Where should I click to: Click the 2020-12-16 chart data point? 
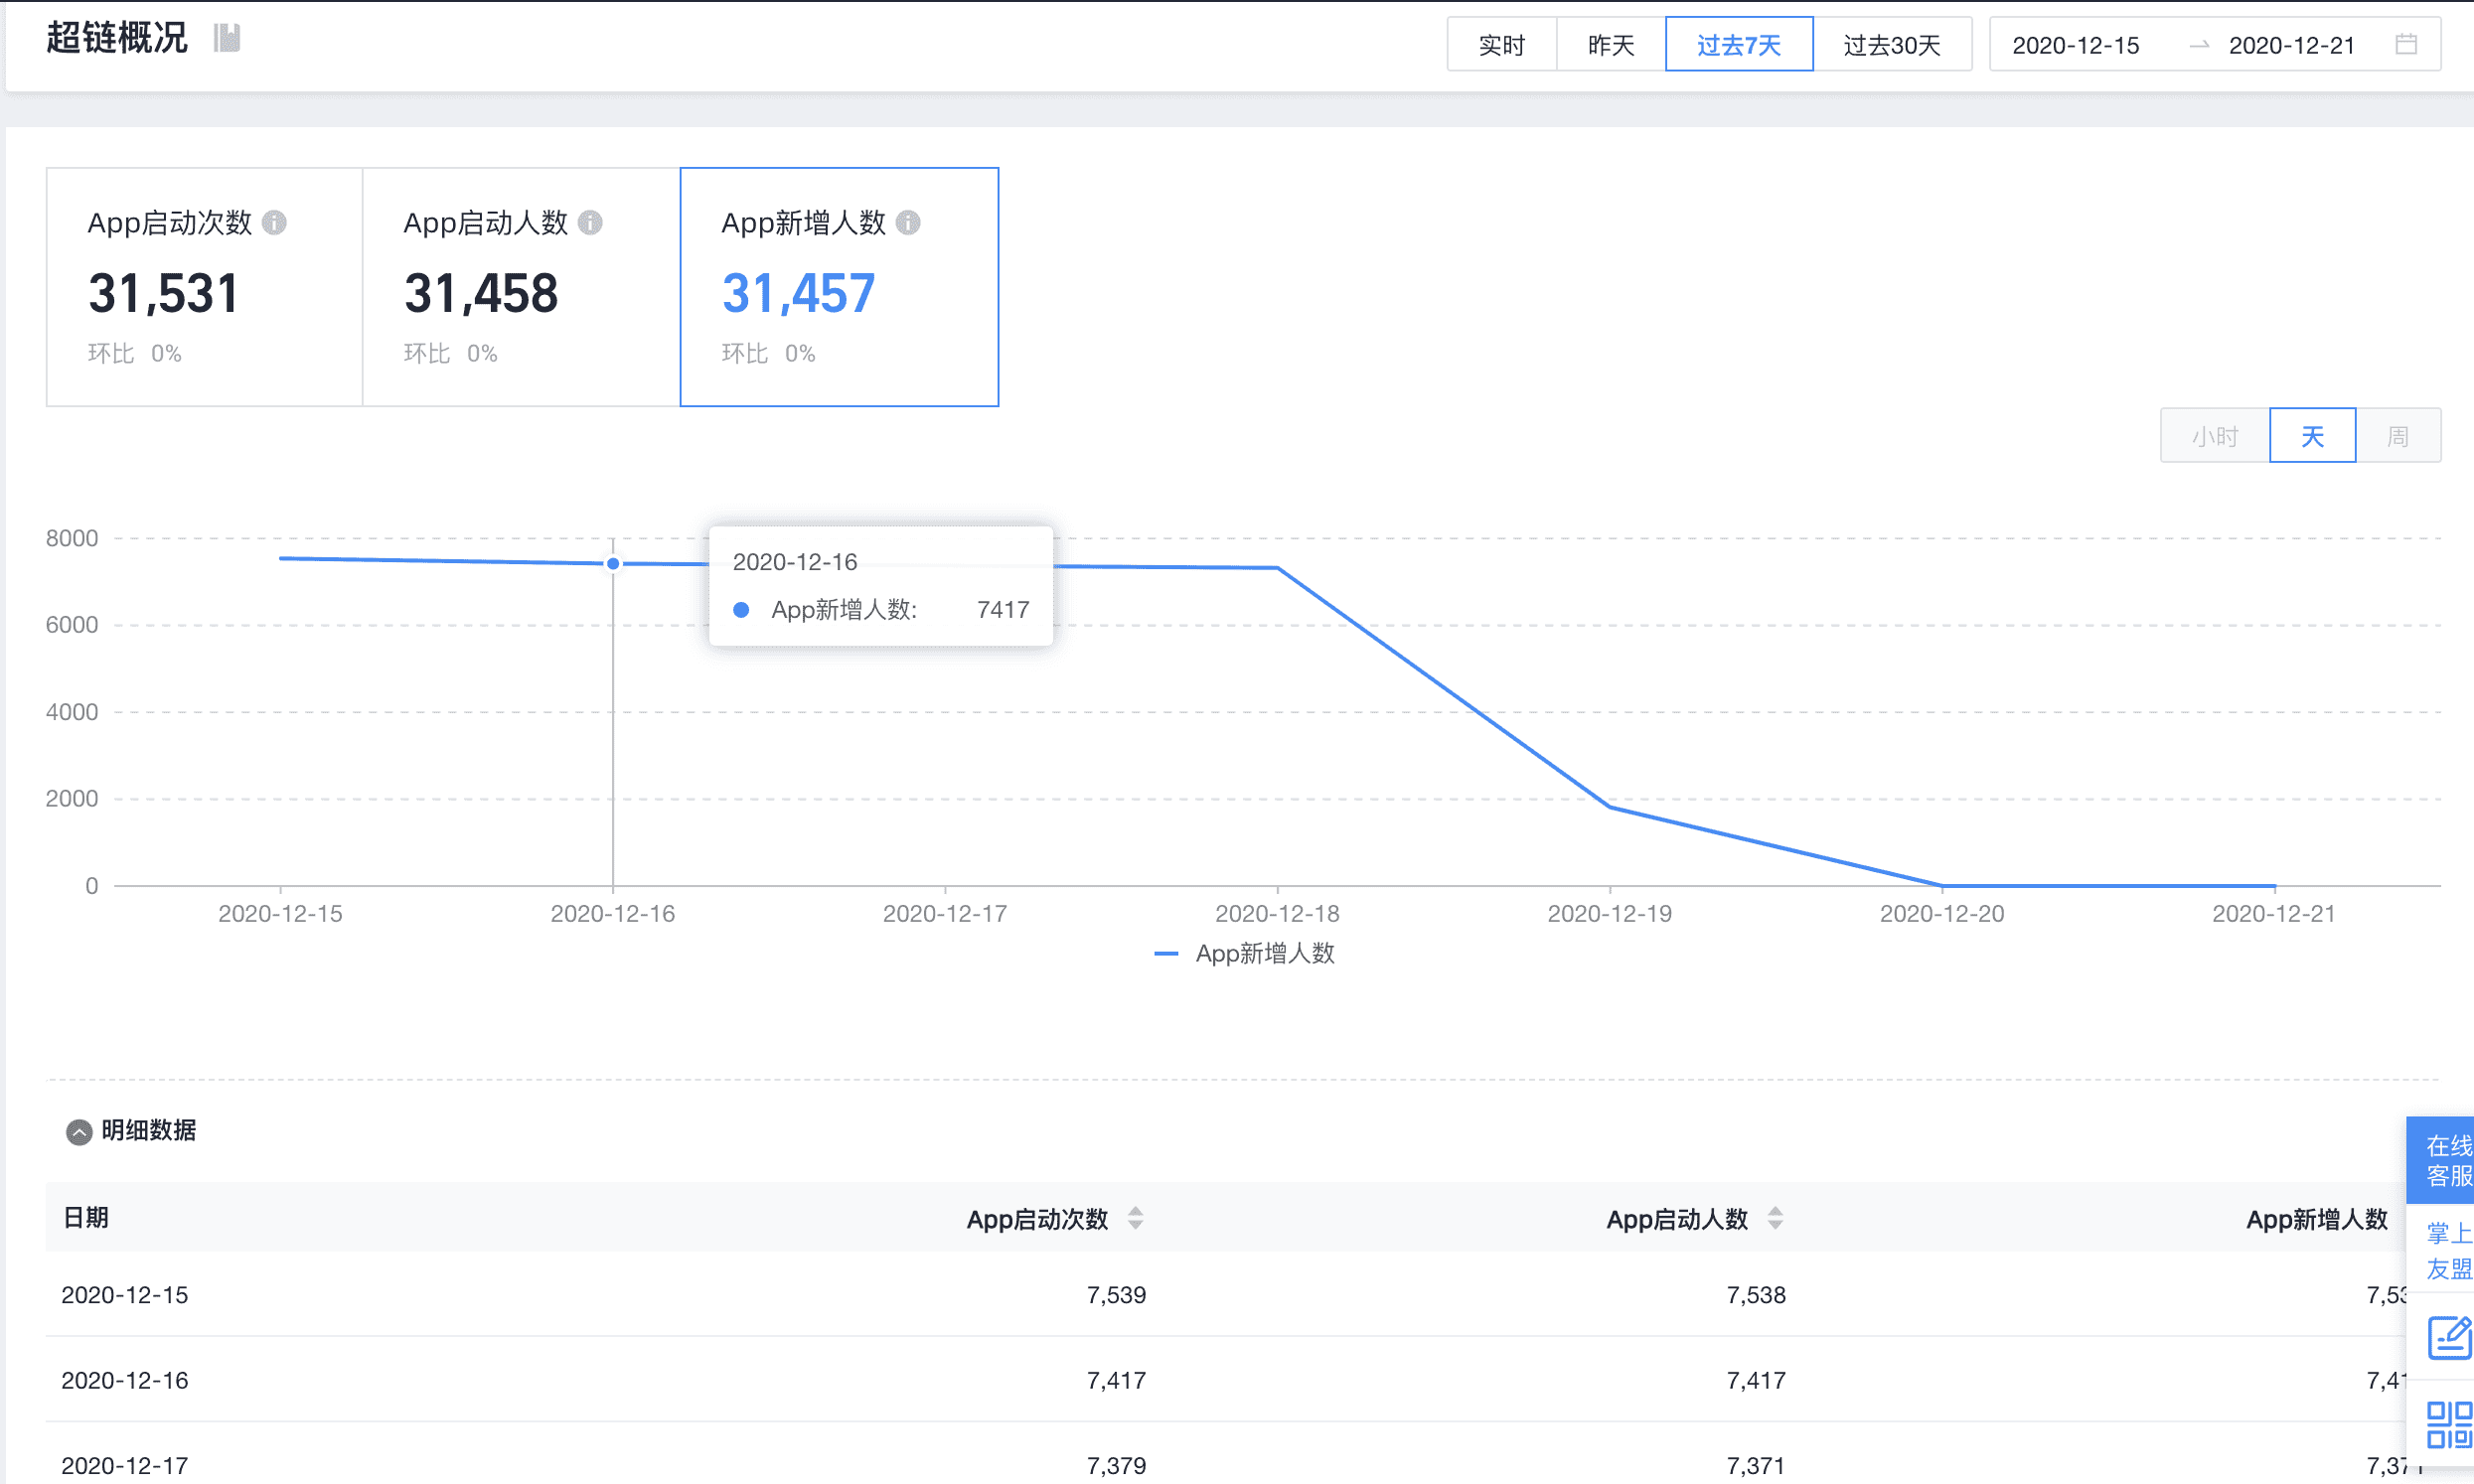(613, 564)
